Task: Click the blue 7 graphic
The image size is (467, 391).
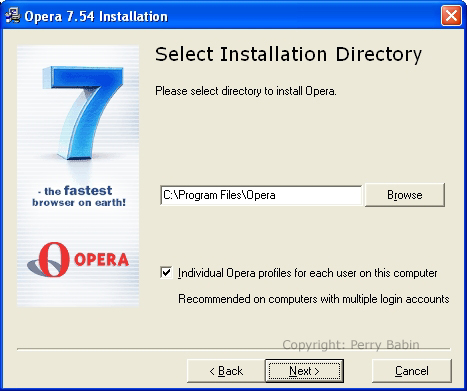Action: pyautogui.click(x=82, y=112)
